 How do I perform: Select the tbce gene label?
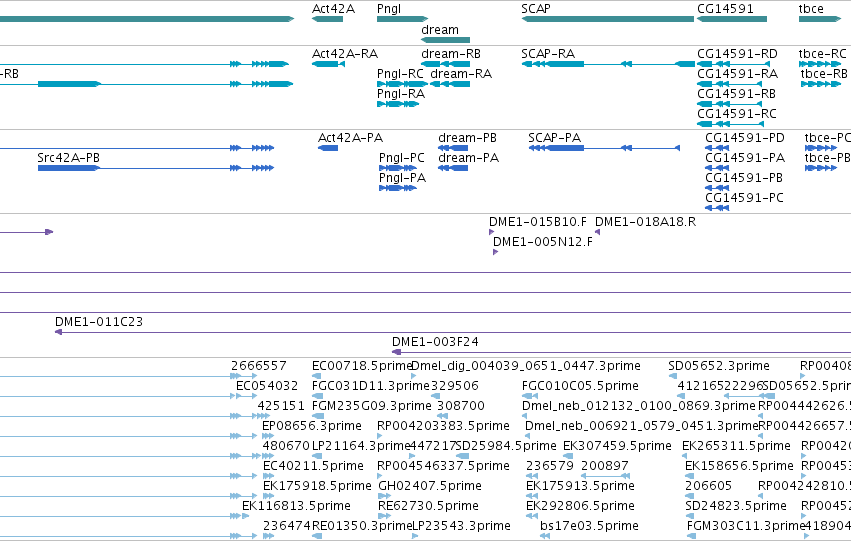point(811,9)
